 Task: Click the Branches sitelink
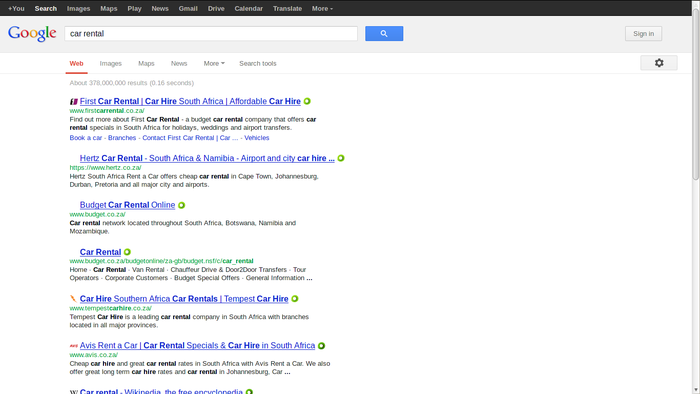(122, 138)
